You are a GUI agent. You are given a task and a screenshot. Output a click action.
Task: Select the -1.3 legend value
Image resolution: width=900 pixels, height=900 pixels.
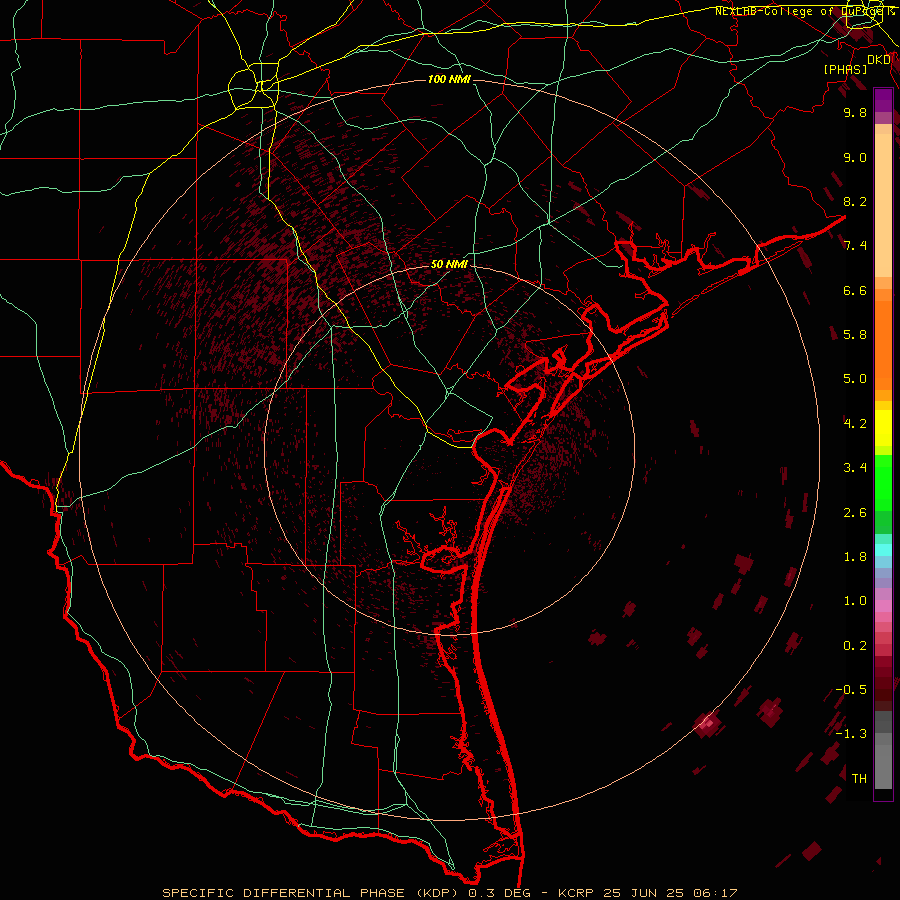pos(851,734)
